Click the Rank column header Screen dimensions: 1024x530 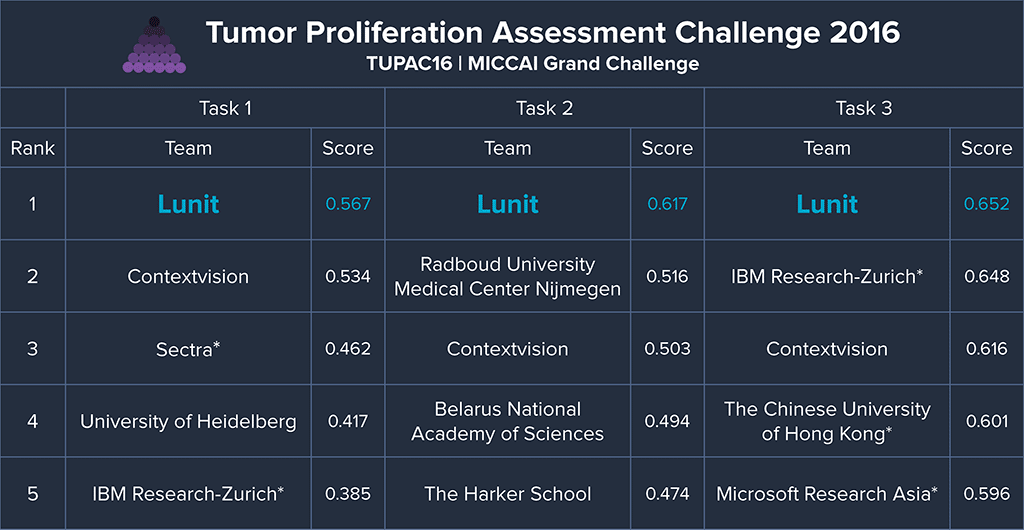33,148
